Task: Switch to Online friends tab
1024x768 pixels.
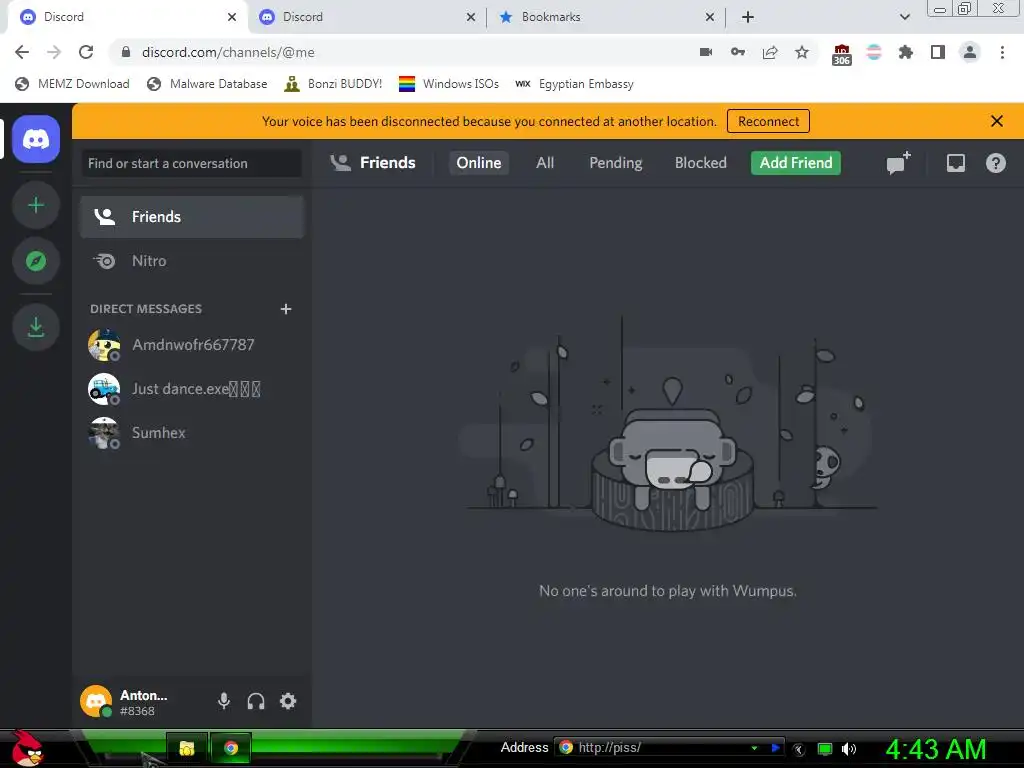Action: point(479,163)
